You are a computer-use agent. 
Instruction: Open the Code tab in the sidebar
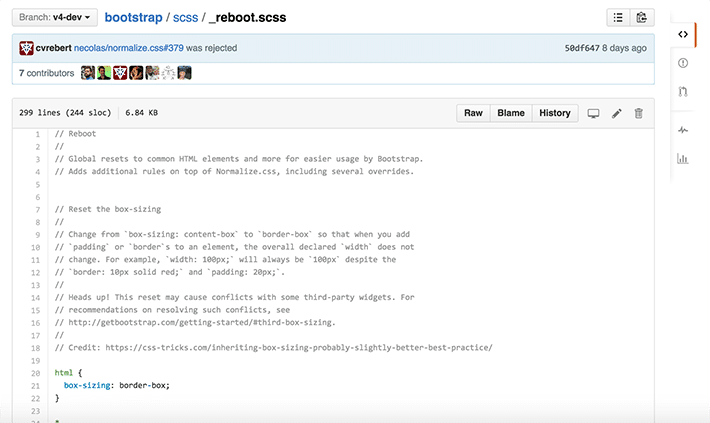(683, 34)
